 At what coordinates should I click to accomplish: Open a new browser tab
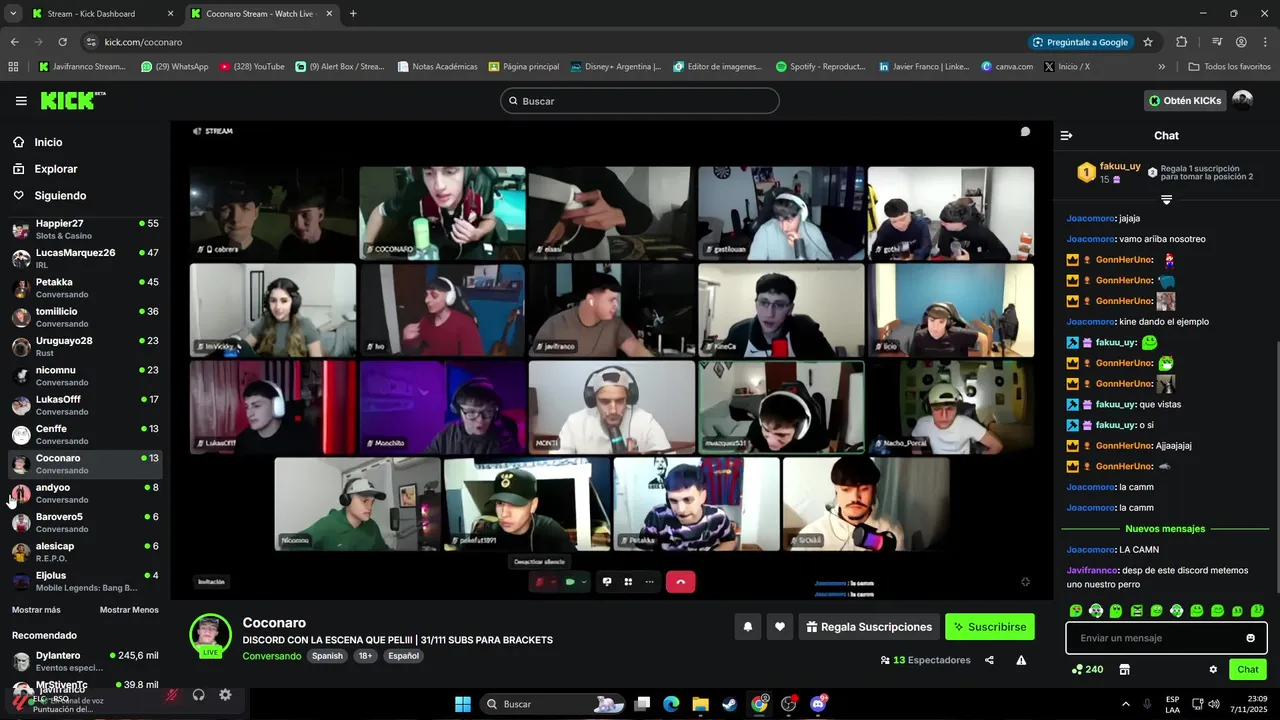coord(353,14)
